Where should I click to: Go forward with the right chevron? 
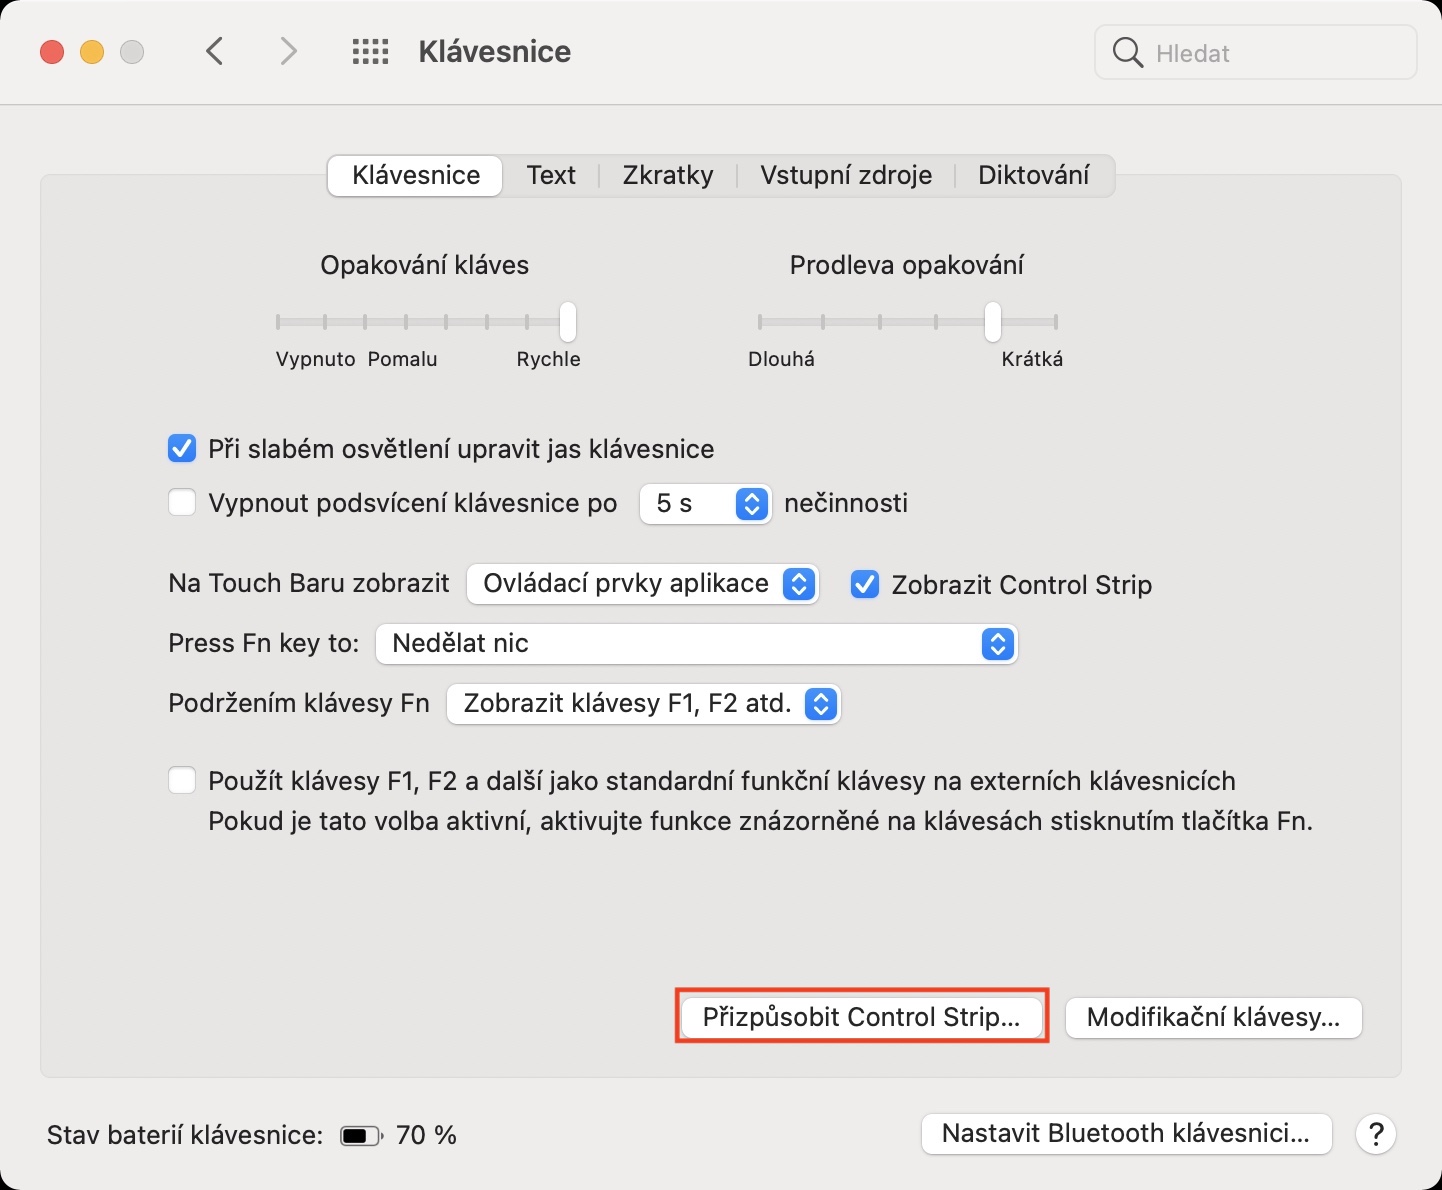point(288,52)
